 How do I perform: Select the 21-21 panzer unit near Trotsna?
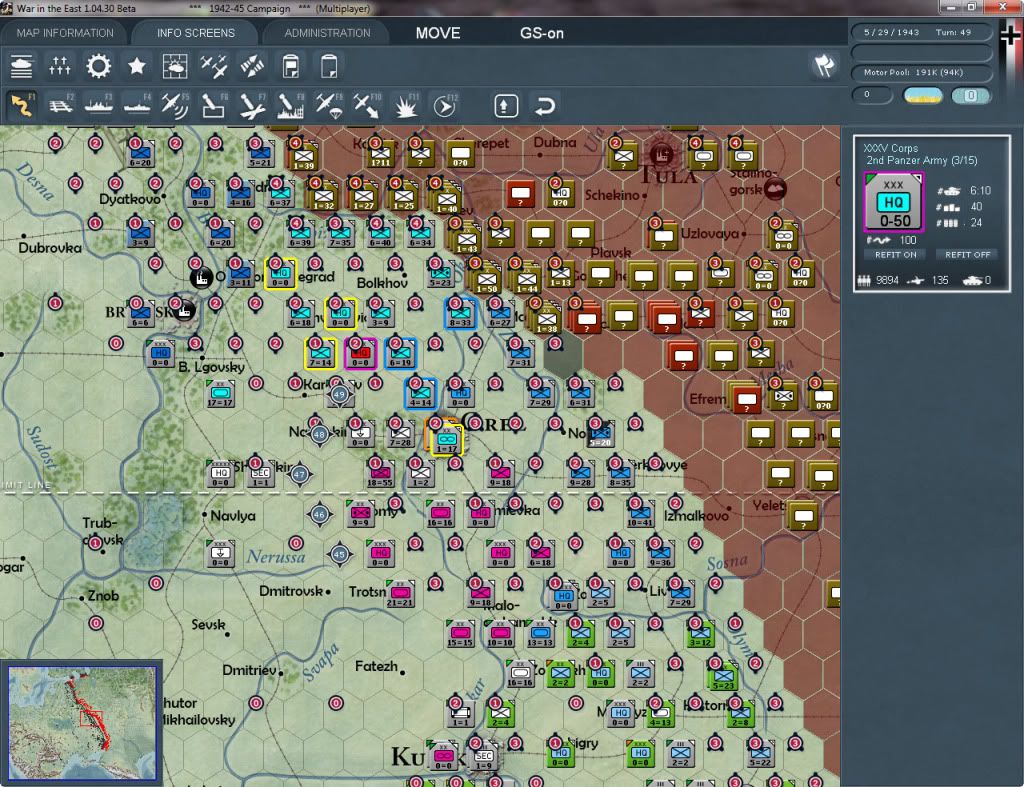point(400,593)
